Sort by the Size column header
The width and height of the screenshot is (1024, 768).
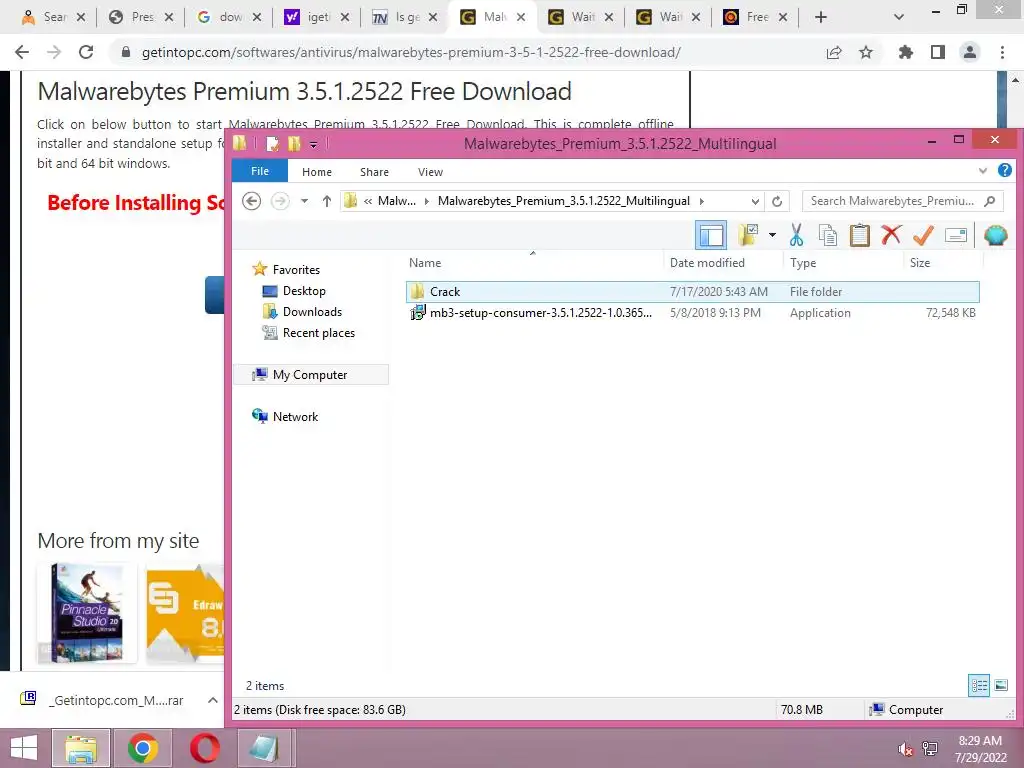pos(942,263)
